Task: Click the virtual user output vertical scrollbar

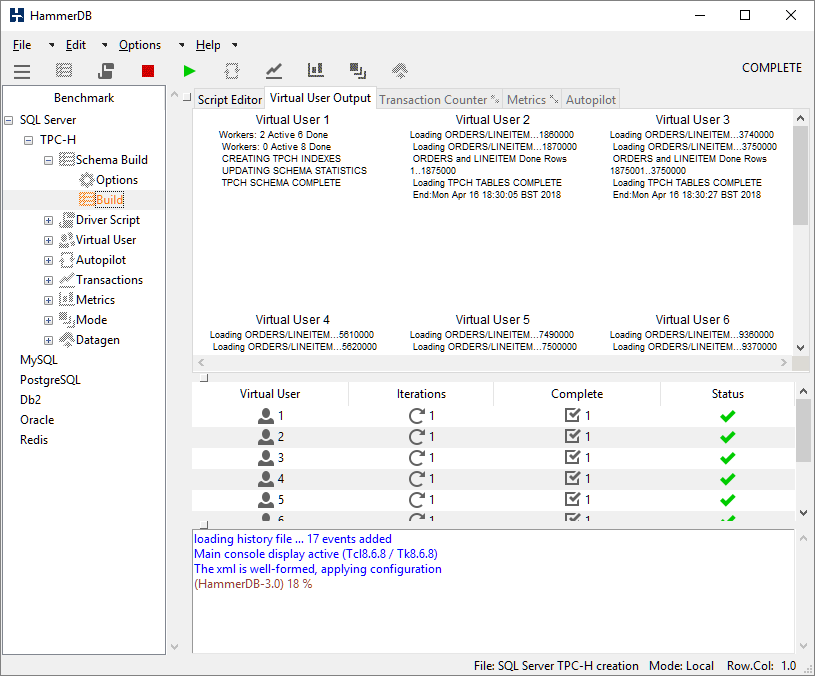Action: [800, 175]
